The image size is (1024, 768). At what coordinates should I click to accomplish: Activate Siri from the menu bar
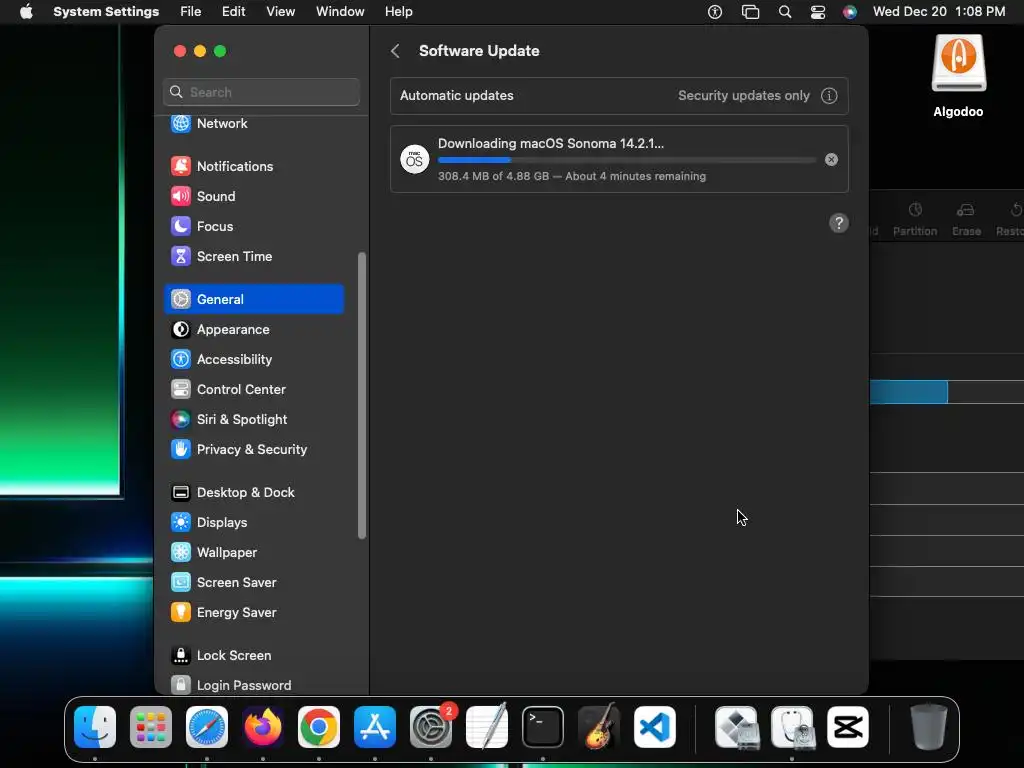click(x=850, y=12)
